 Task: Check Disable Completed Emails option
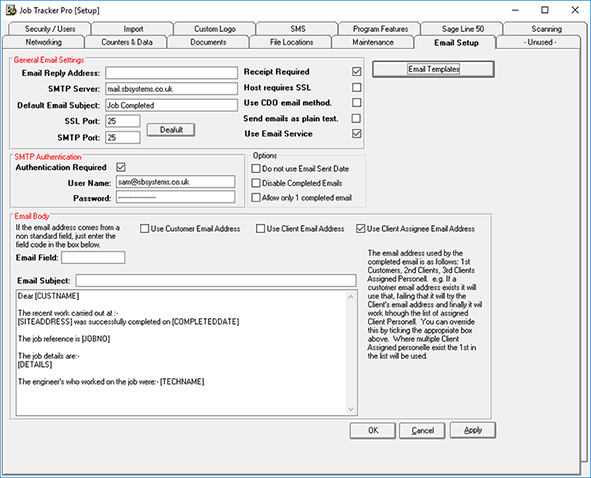click(256, 183)
